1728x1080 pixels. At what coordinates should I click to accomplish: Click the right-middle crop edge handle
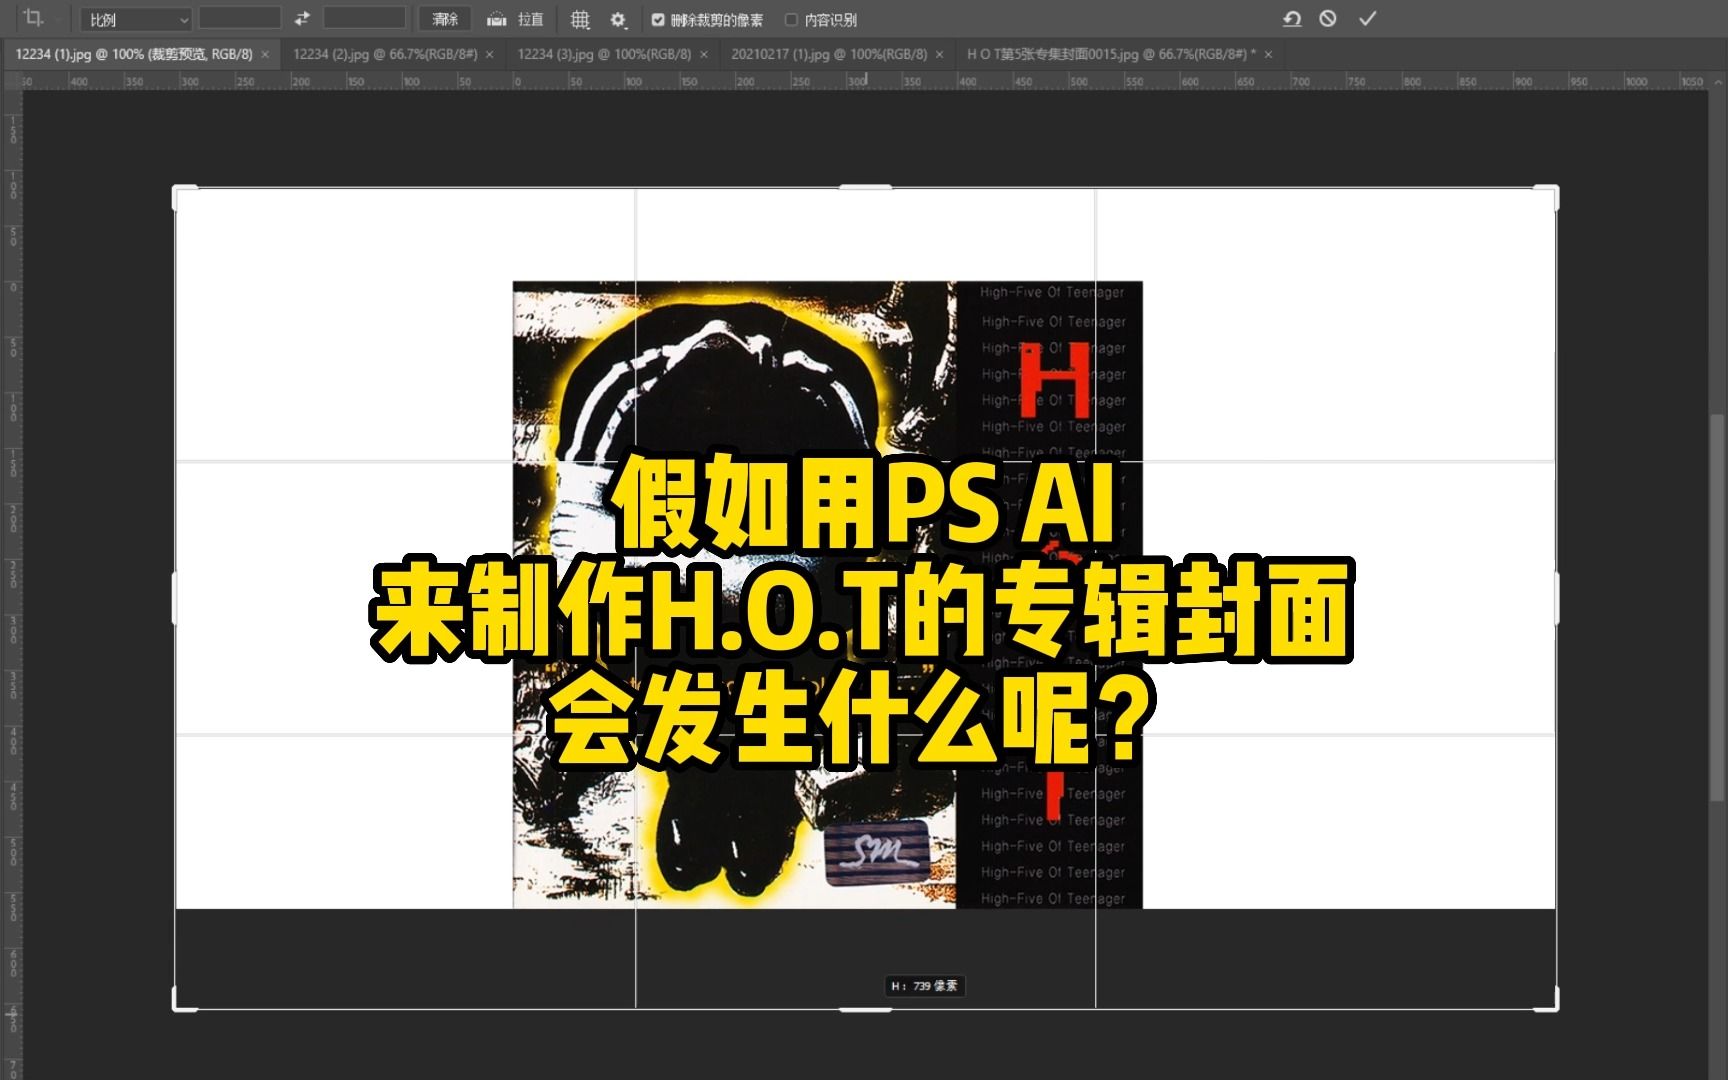point(1556,598)
